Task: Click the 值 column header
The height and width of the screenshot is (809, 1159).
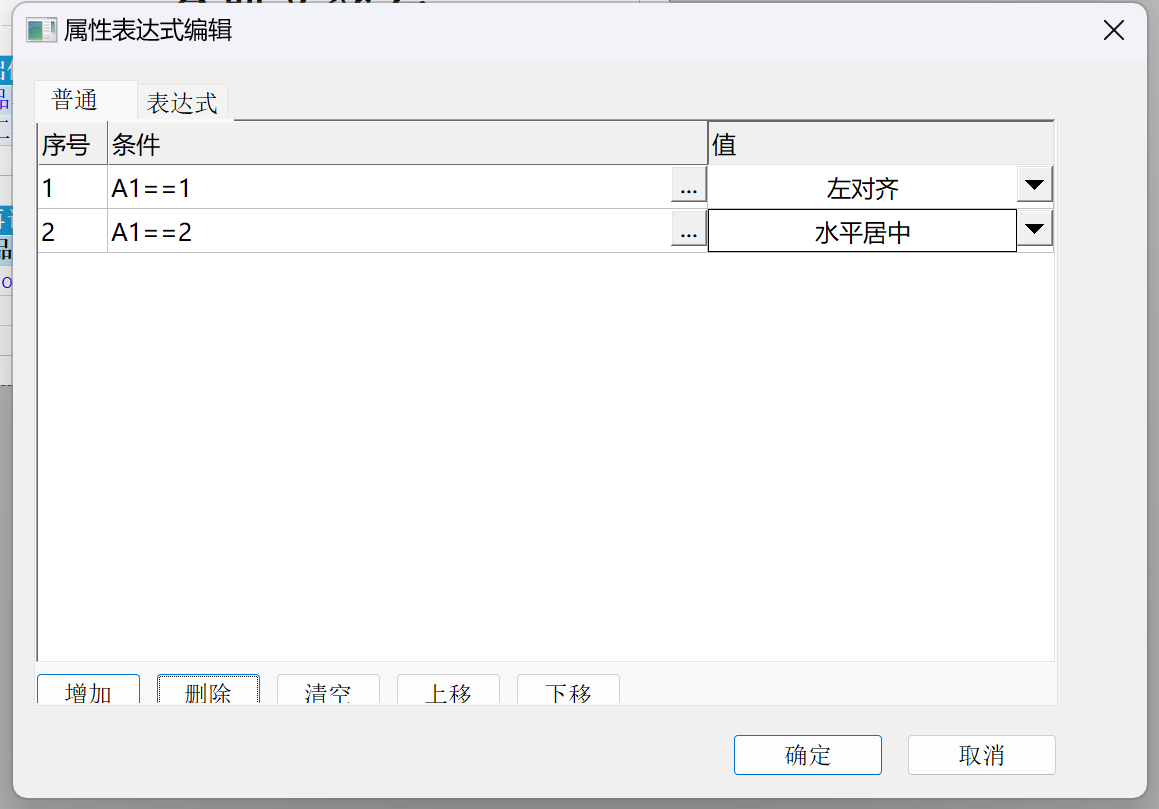Action: coord(880,145)
